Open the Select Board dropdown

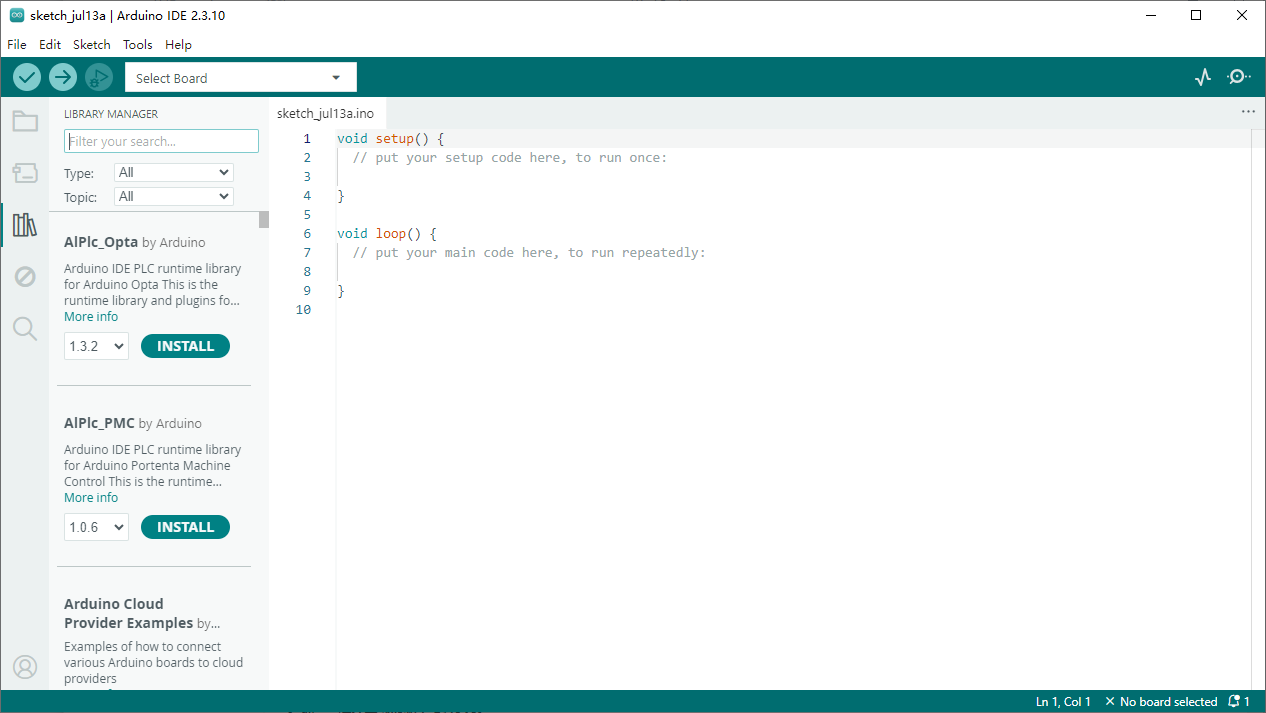coord(240,78)
